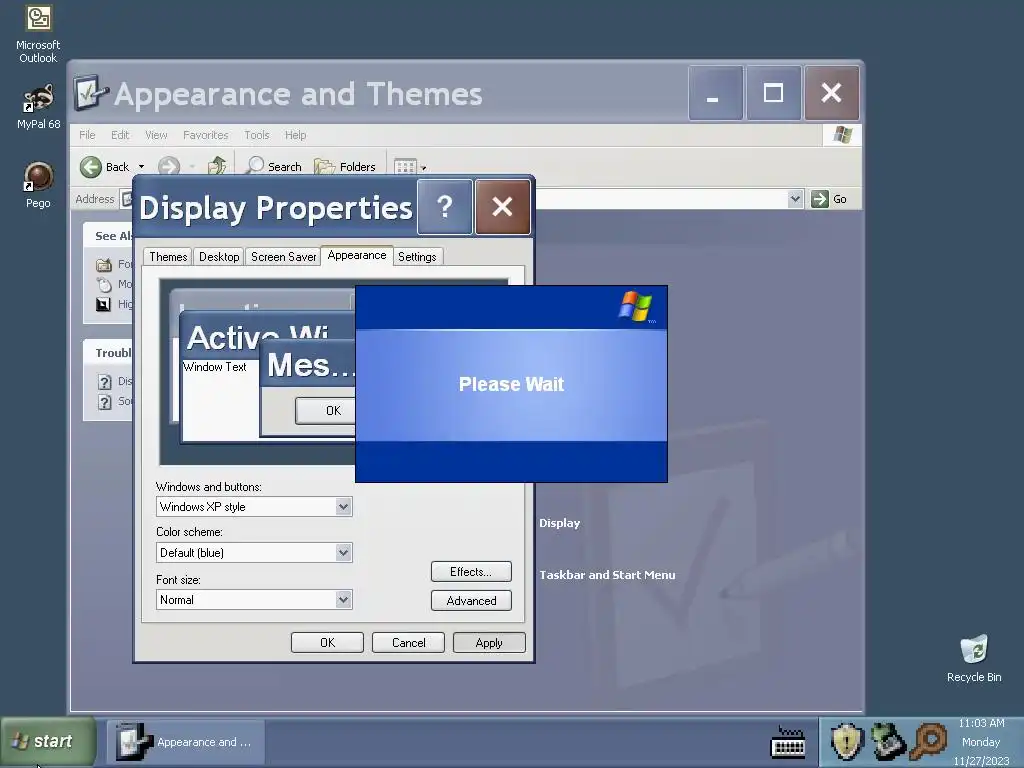Click the magnifier tray icon
The width and height of the screenshot is (1024, 768).
point(929,742)
